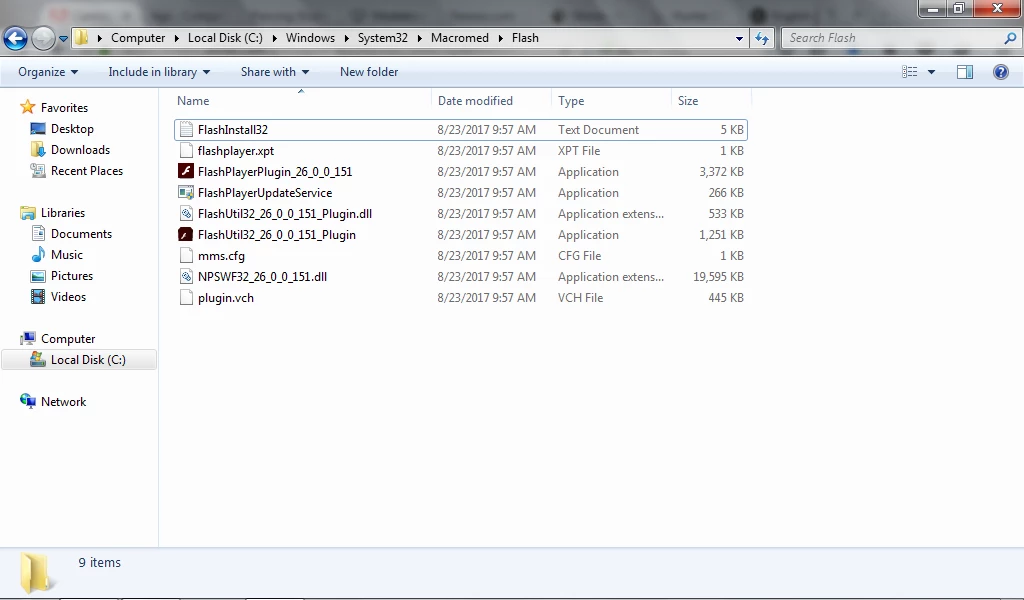
Task: Click the Change your view icon
Action: (910, 72)
